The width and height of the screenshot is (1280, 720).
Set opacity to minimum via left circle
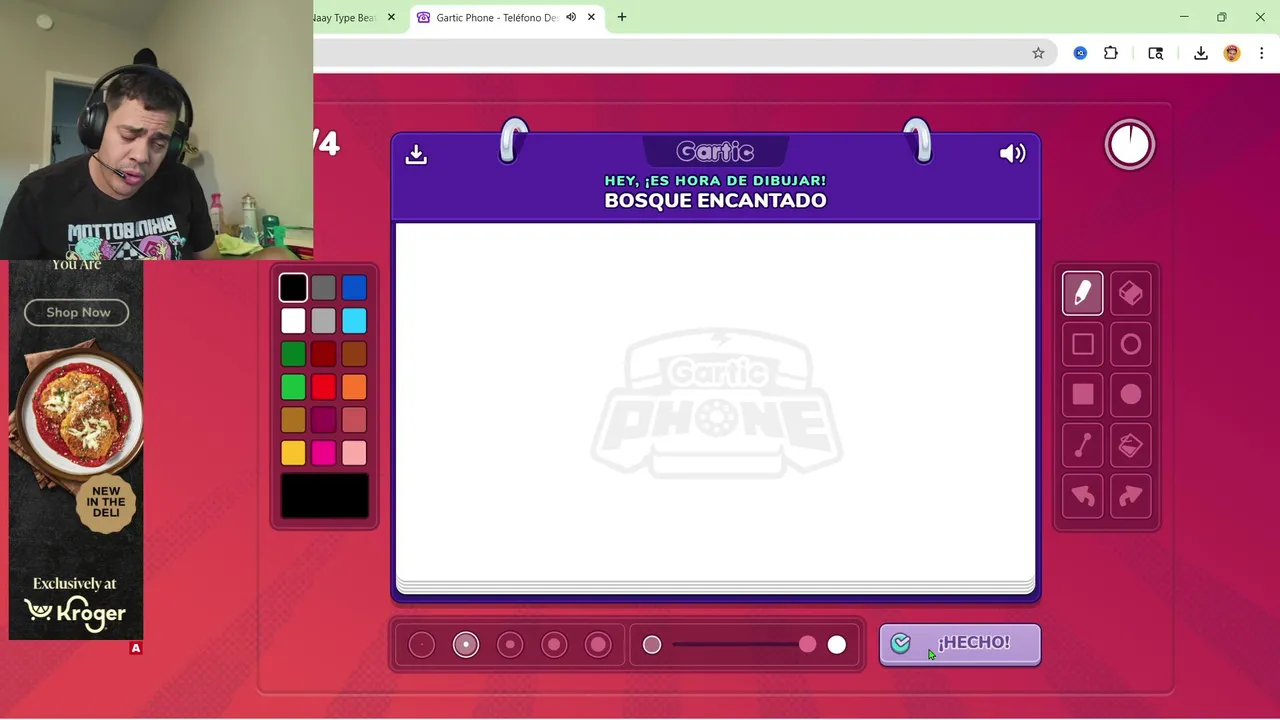652,645
